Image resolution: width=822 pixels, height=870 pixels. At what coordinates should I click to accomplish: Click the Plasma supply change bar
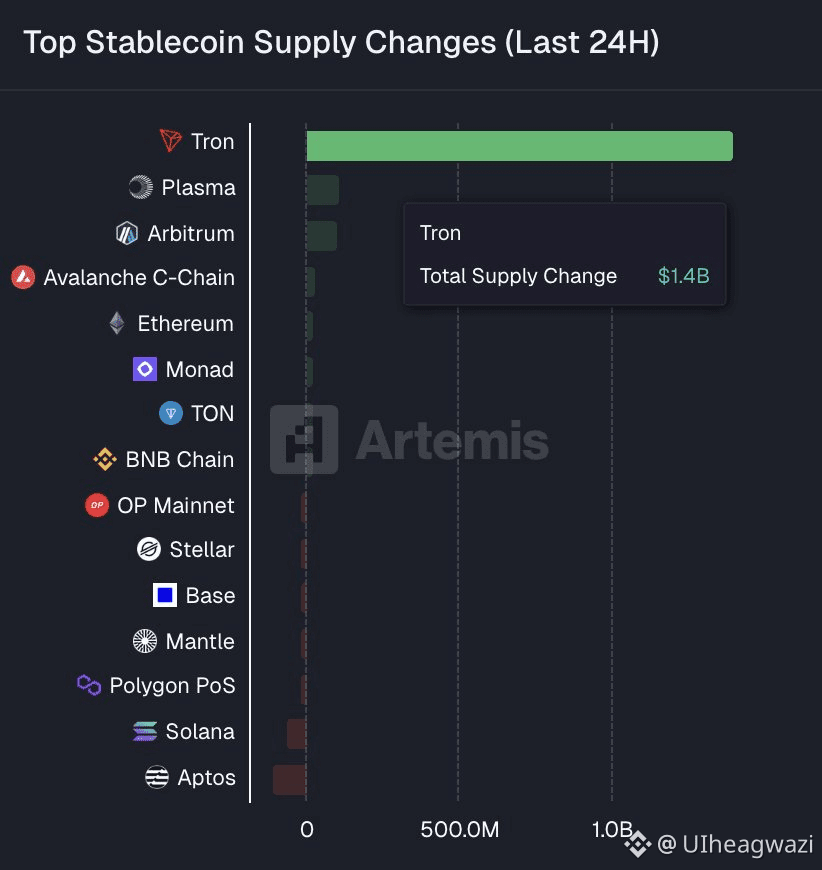(x=322, y=190)
